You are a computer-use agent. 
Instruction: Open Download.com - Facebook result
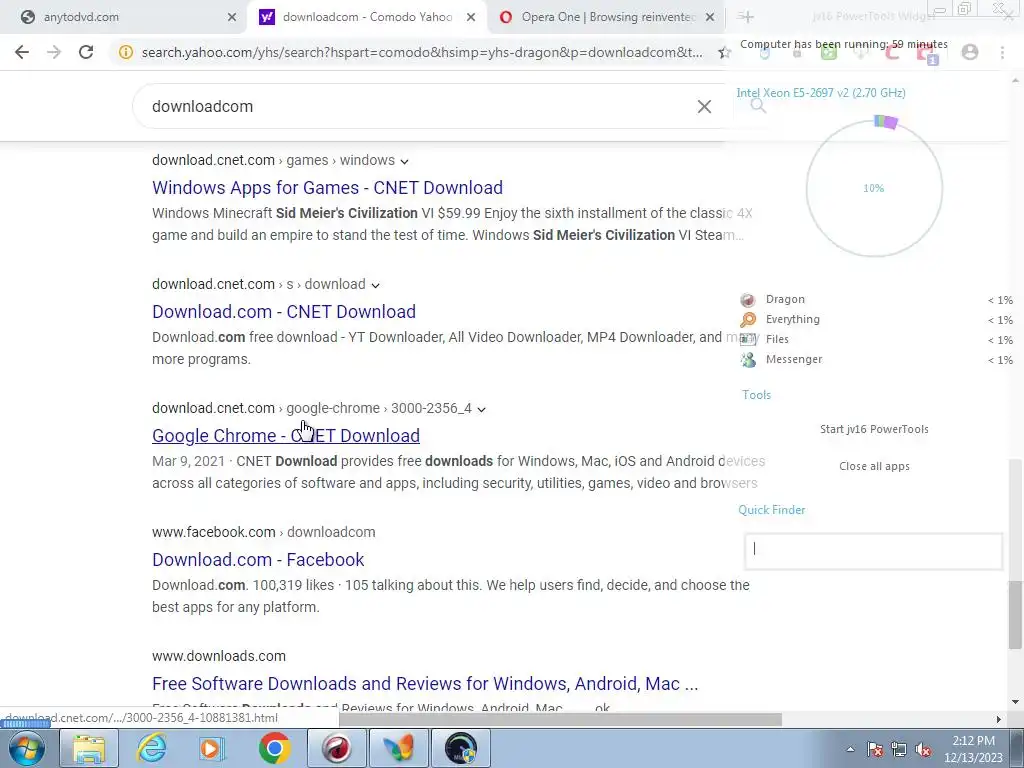[x=258, y=560]
